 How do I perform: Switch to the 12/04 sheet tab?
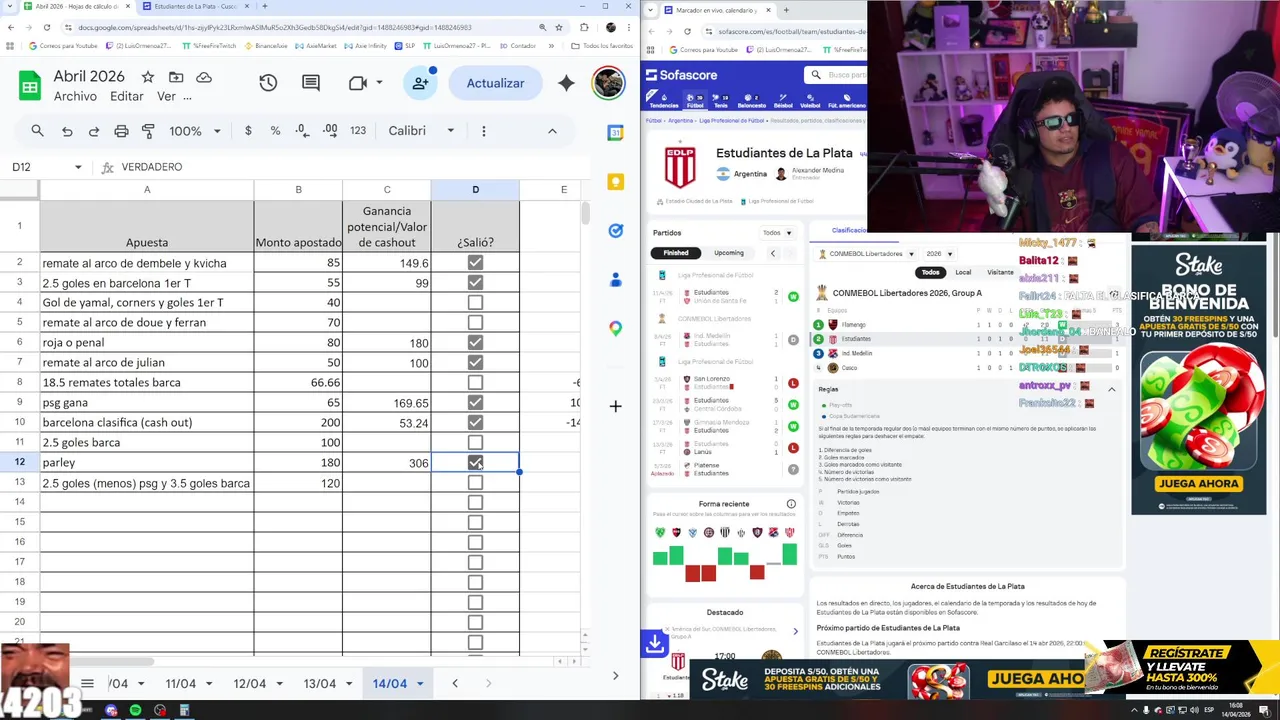point(249,684)
